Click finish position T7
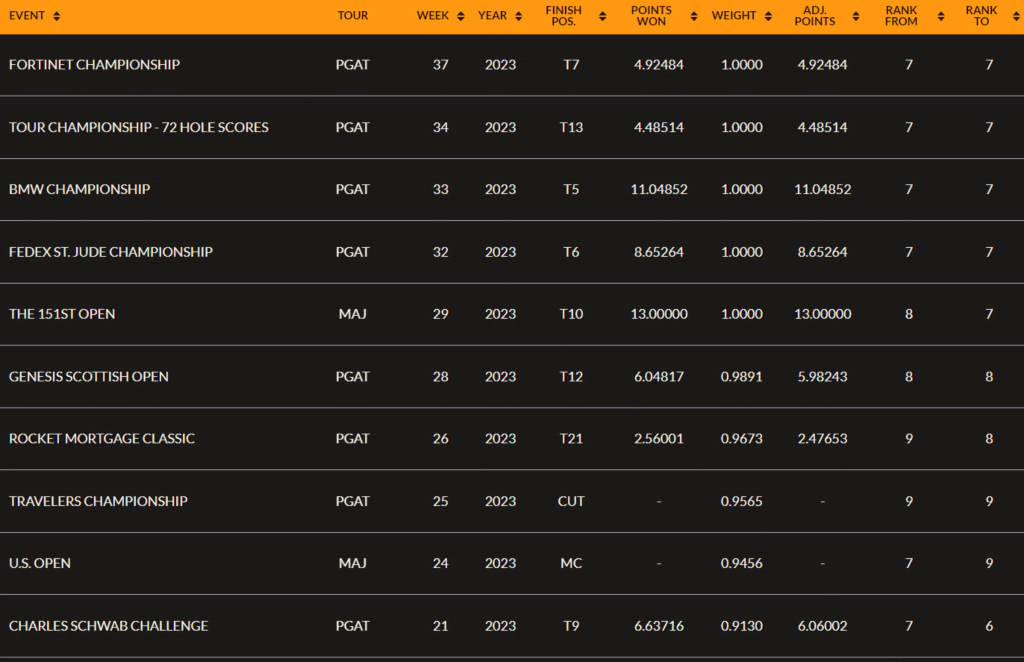1024x662 pixels. tap(571, 65)
